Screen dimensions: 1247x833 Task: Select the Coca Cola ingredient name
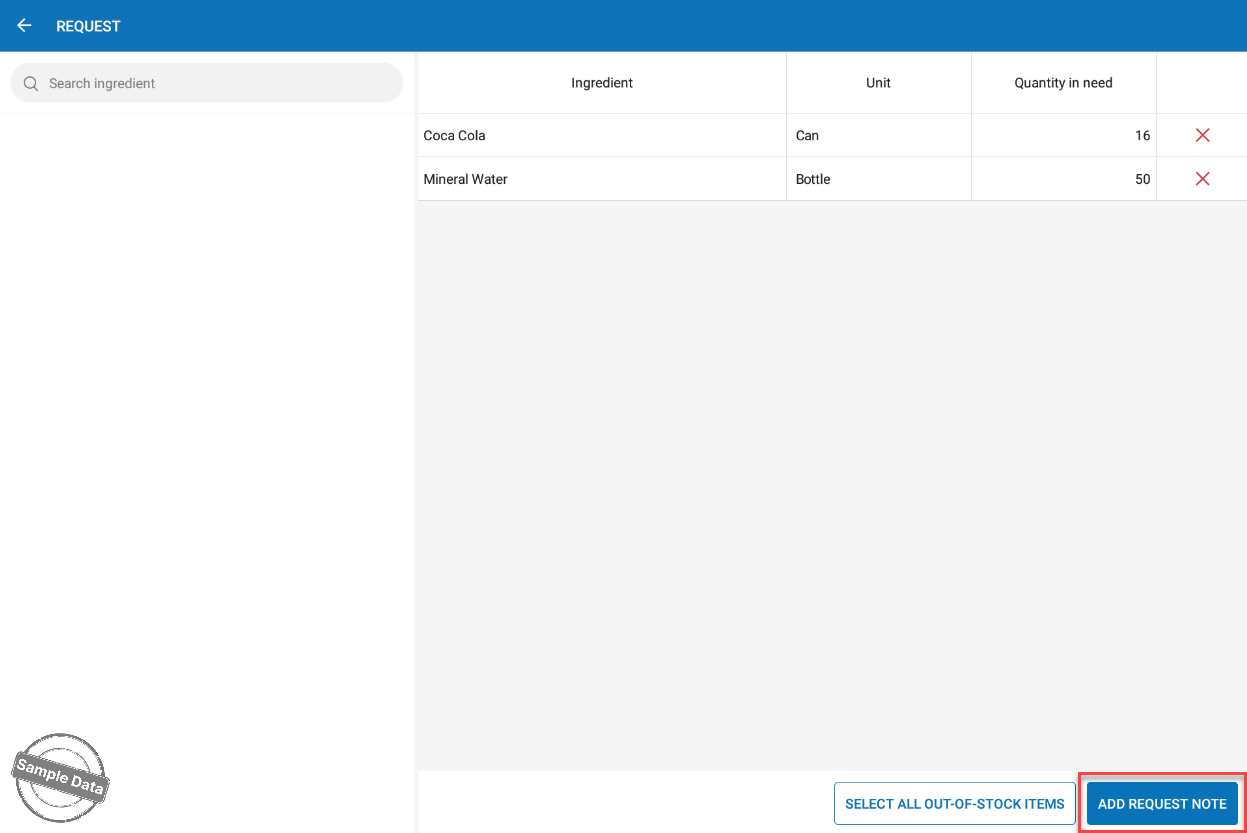point(455,136)
